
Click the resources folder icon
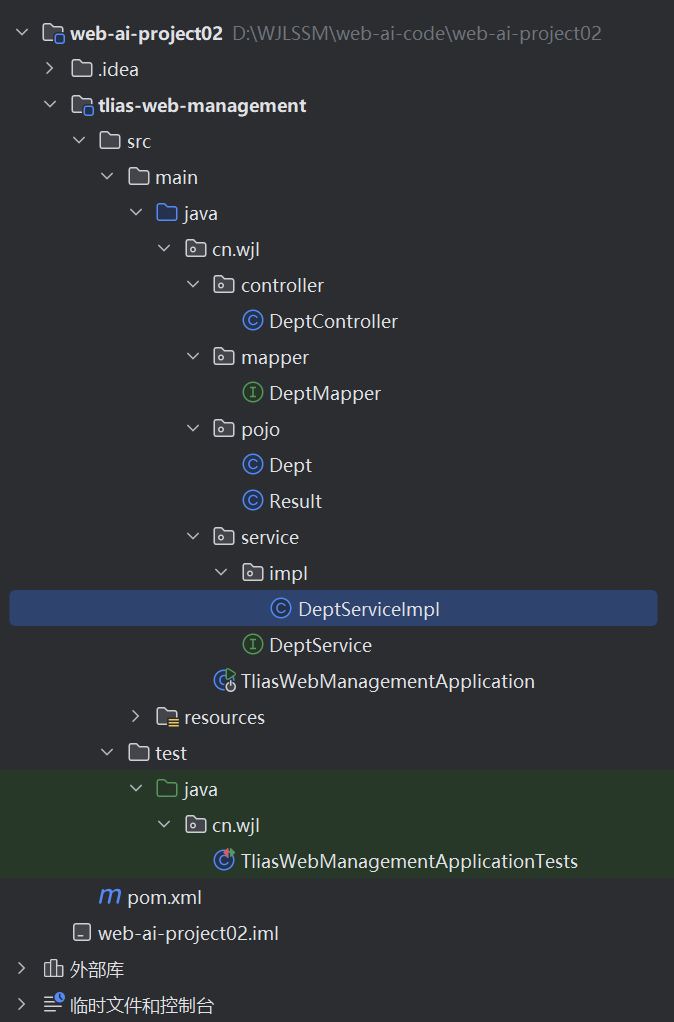[168, 717]
